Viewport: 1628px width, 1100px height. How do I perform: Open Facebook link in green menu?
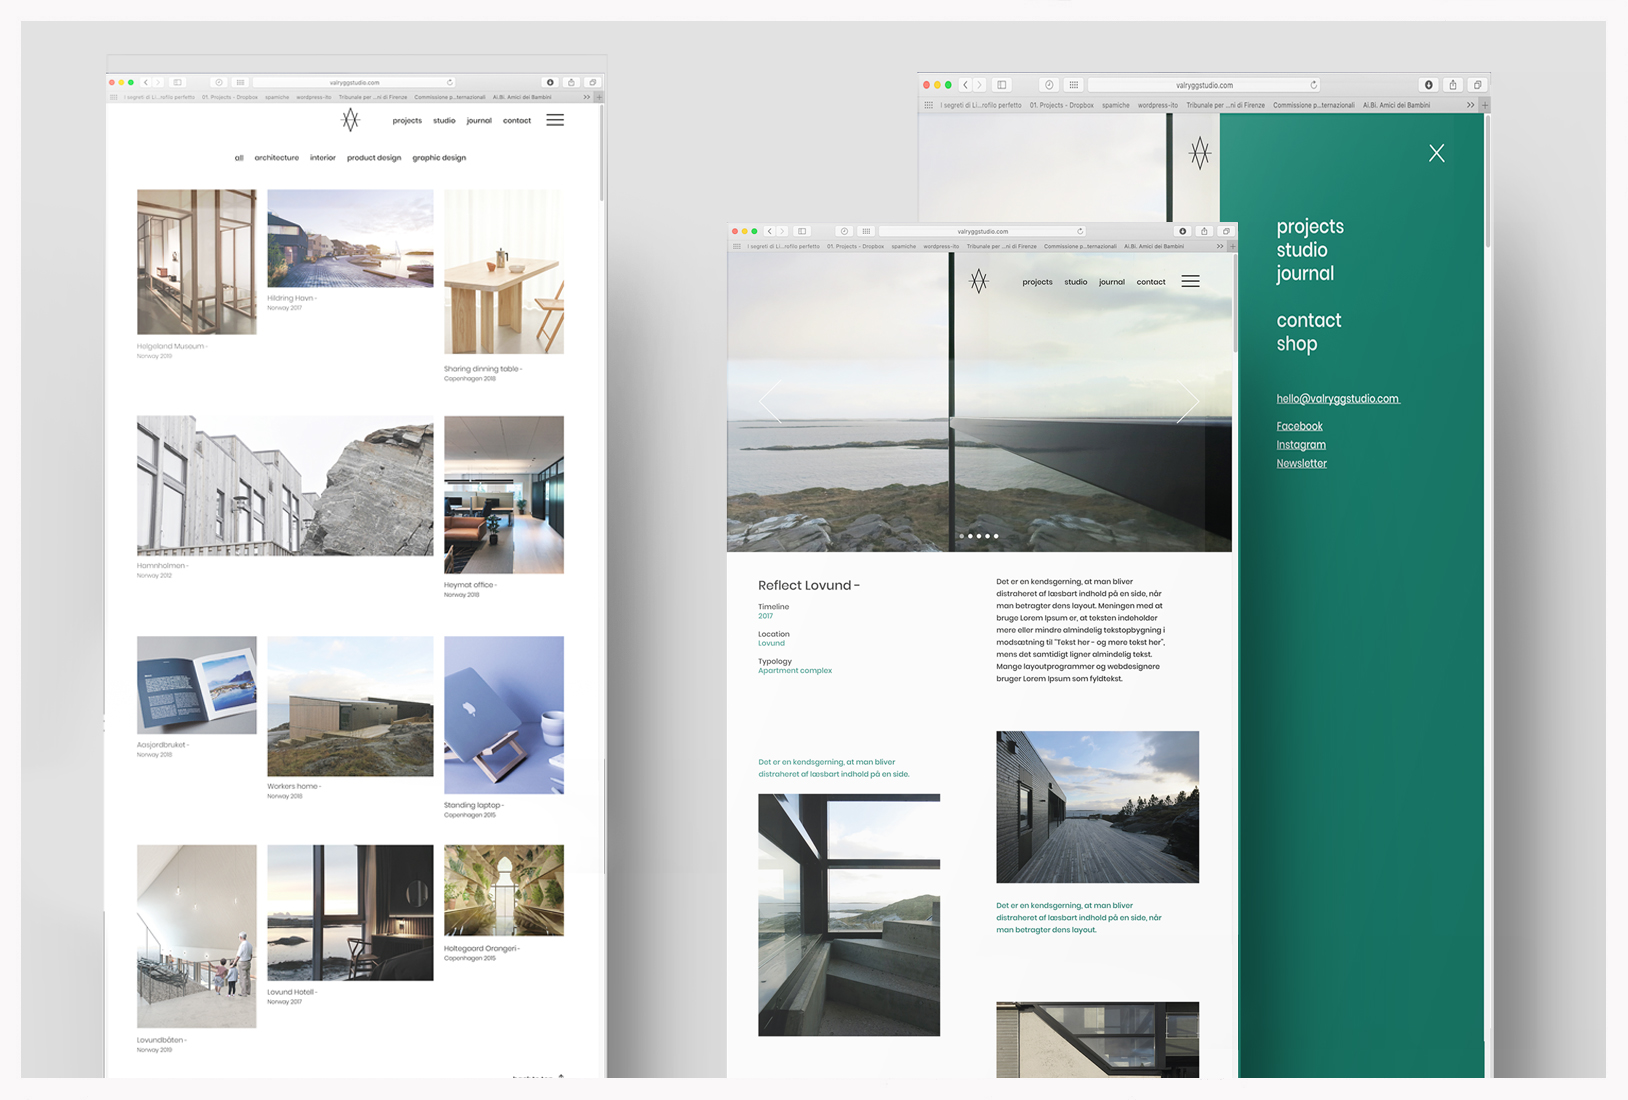1299,426
